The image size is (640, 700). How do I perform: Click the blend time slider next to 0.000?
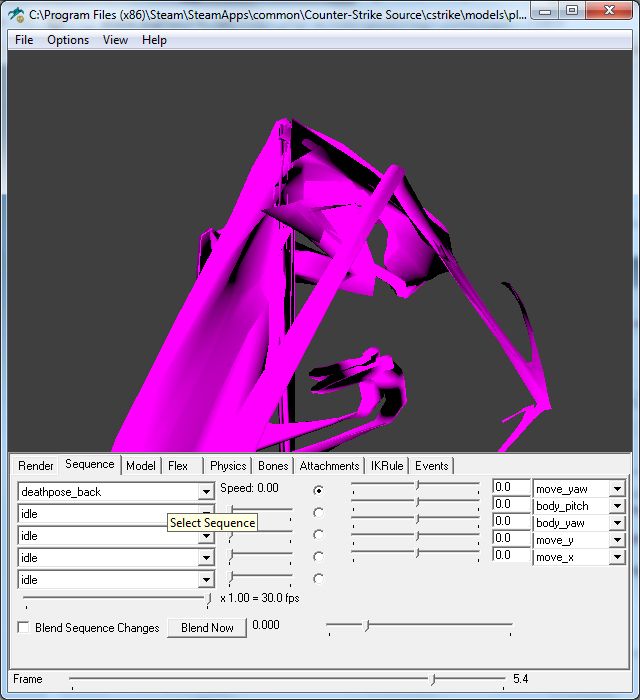[420, 627]
